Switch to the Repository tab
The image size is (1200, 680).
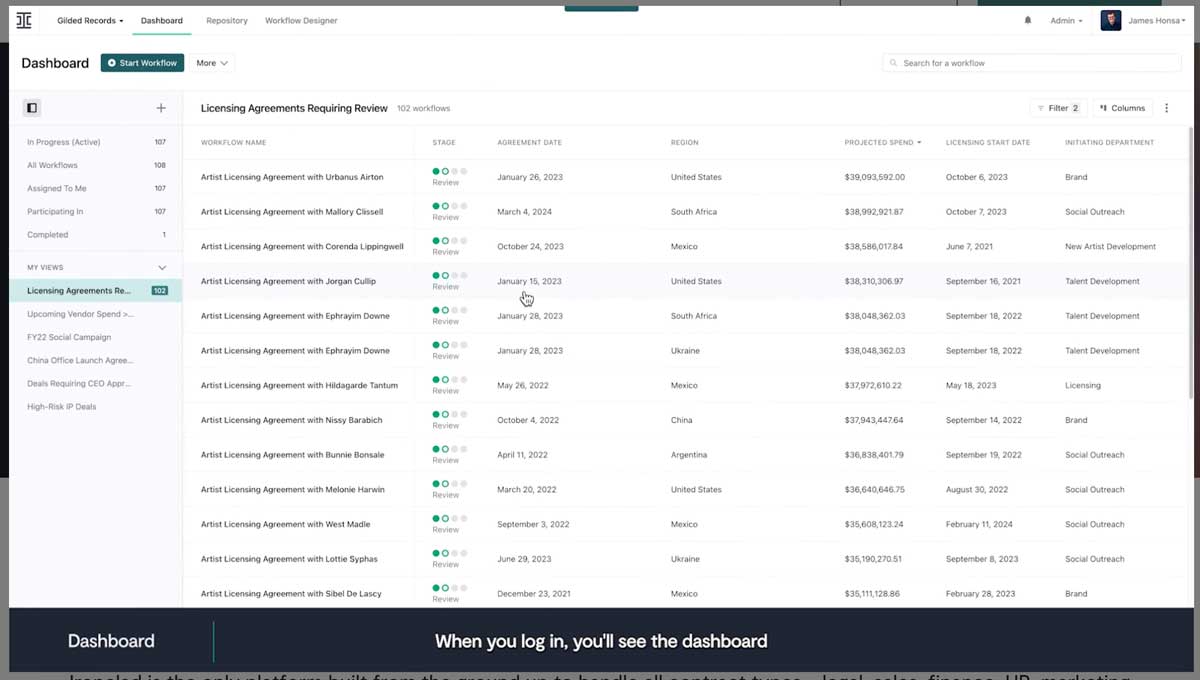point(227,19)
